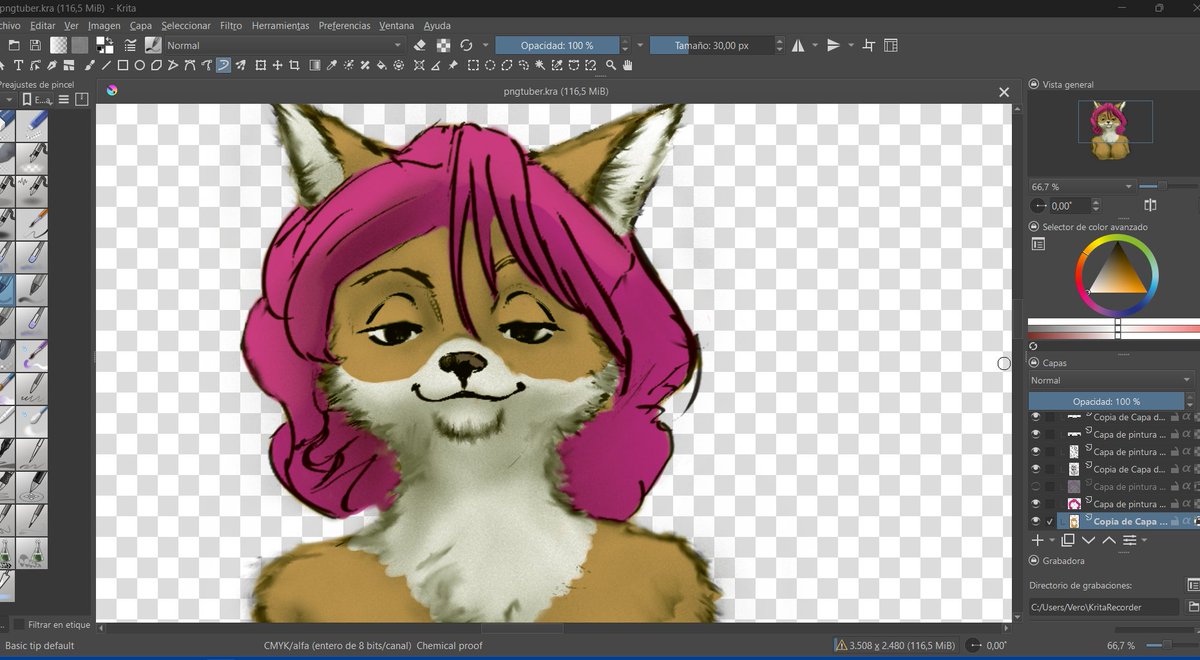Image resolution: width=1200 pixels, height=660 pixels.
Task: Select the Multibrush tool
Action: point(241,65)
